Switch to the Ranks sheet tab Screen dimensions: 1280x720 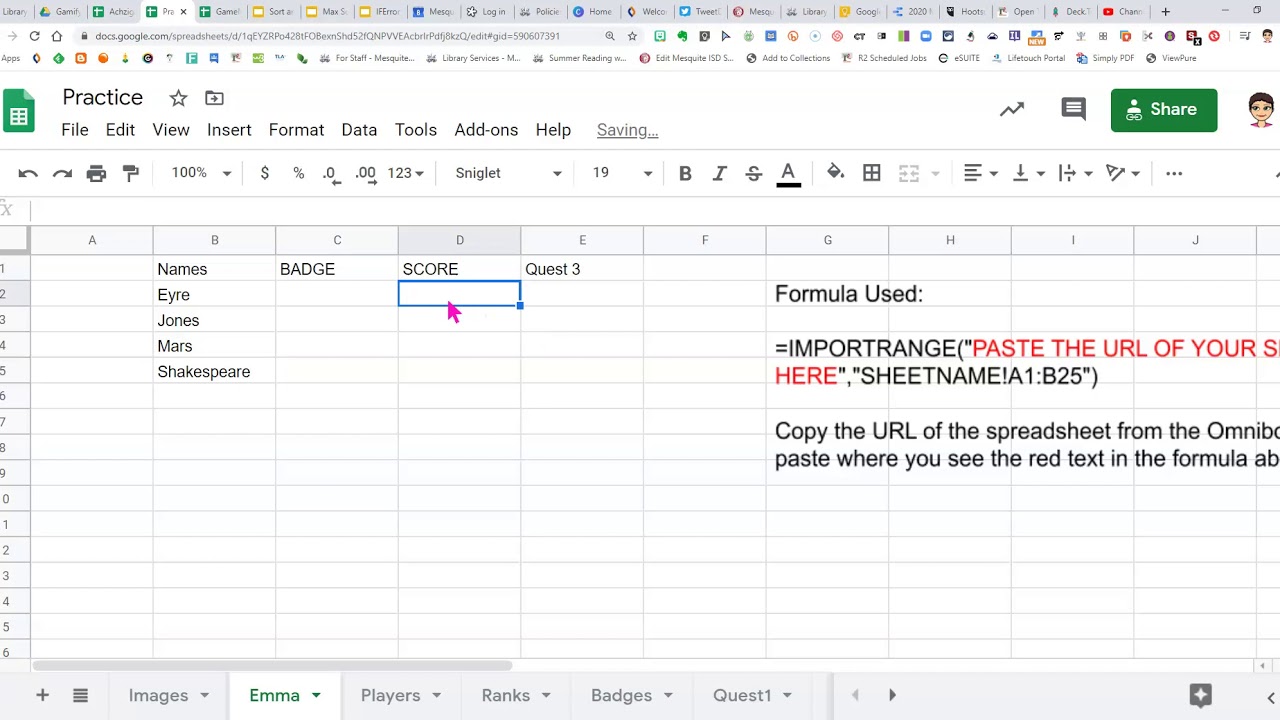coord(506,695)
